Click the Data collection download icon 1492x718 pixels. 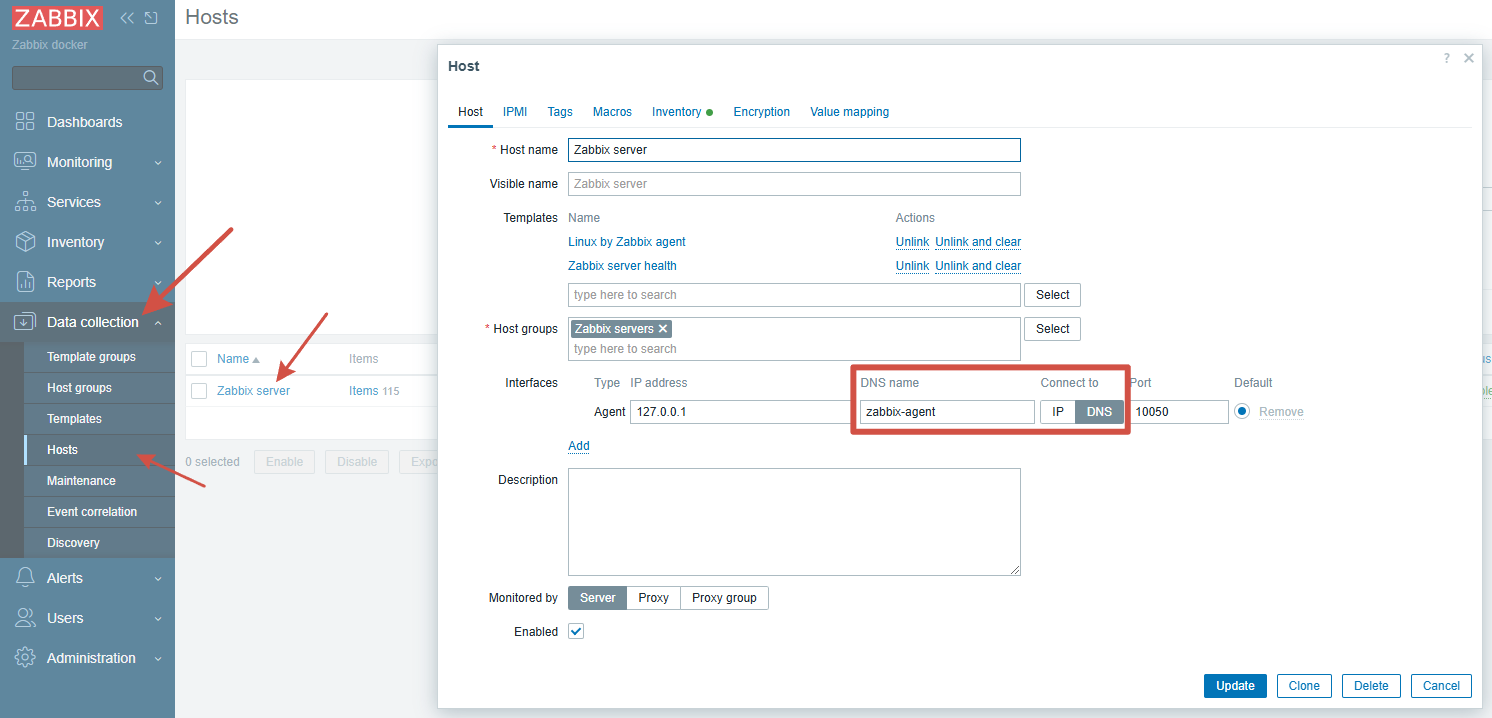(x=26, y=322)
